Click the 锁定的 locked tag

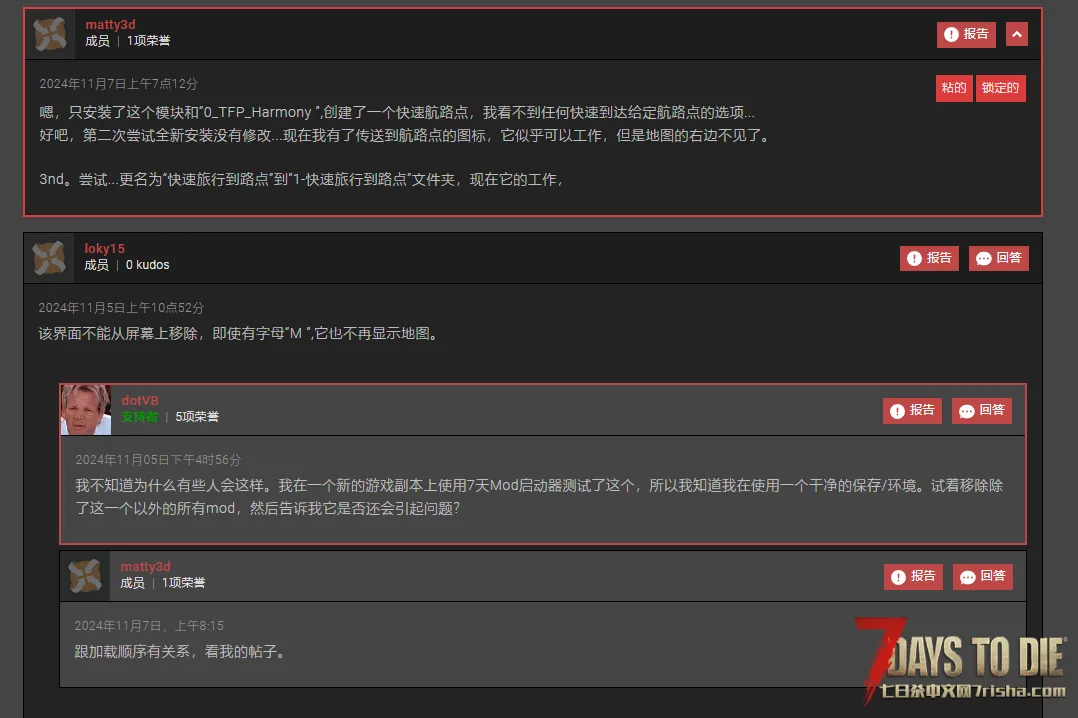(x=1000, y=88)
